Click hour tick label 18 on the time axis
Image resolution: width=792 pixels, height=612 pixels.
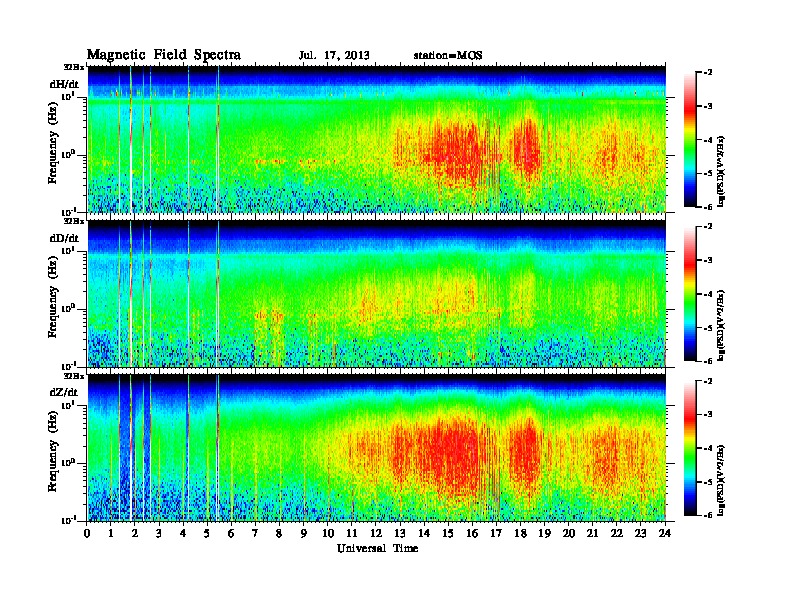520,534
